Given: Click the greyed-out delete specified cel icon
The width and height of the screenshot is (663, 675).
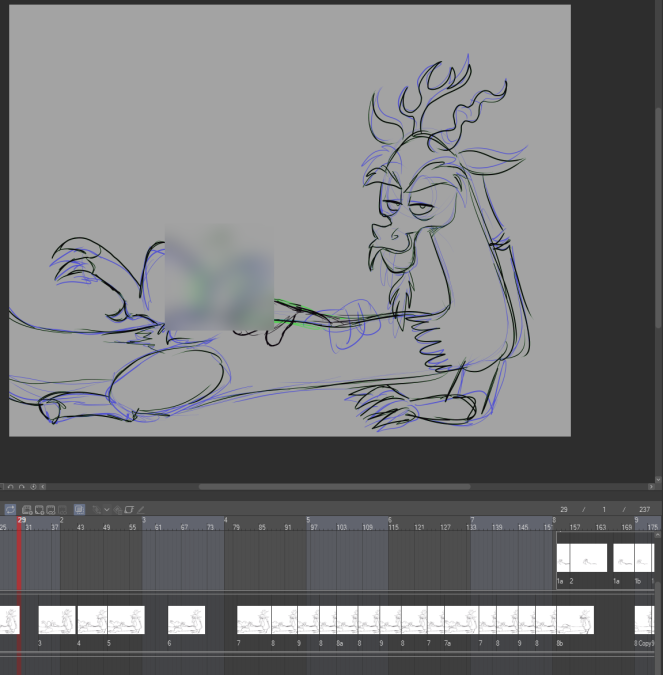Looking at the screenshot, I should (x=62, y=510).
